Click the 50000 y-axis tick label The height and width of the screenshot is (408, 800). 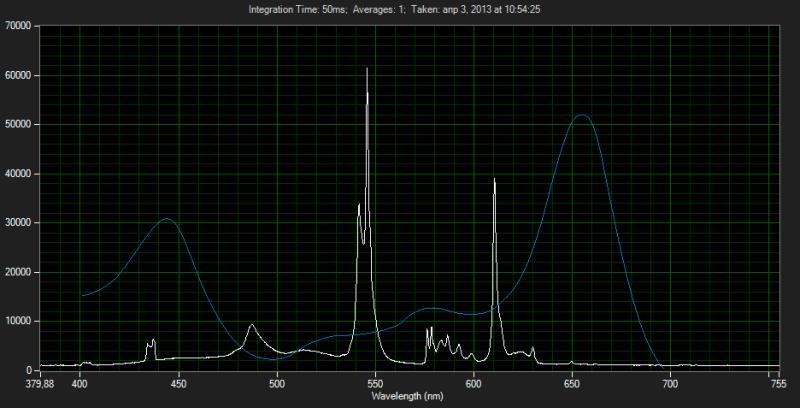click(x=19, y=124)
